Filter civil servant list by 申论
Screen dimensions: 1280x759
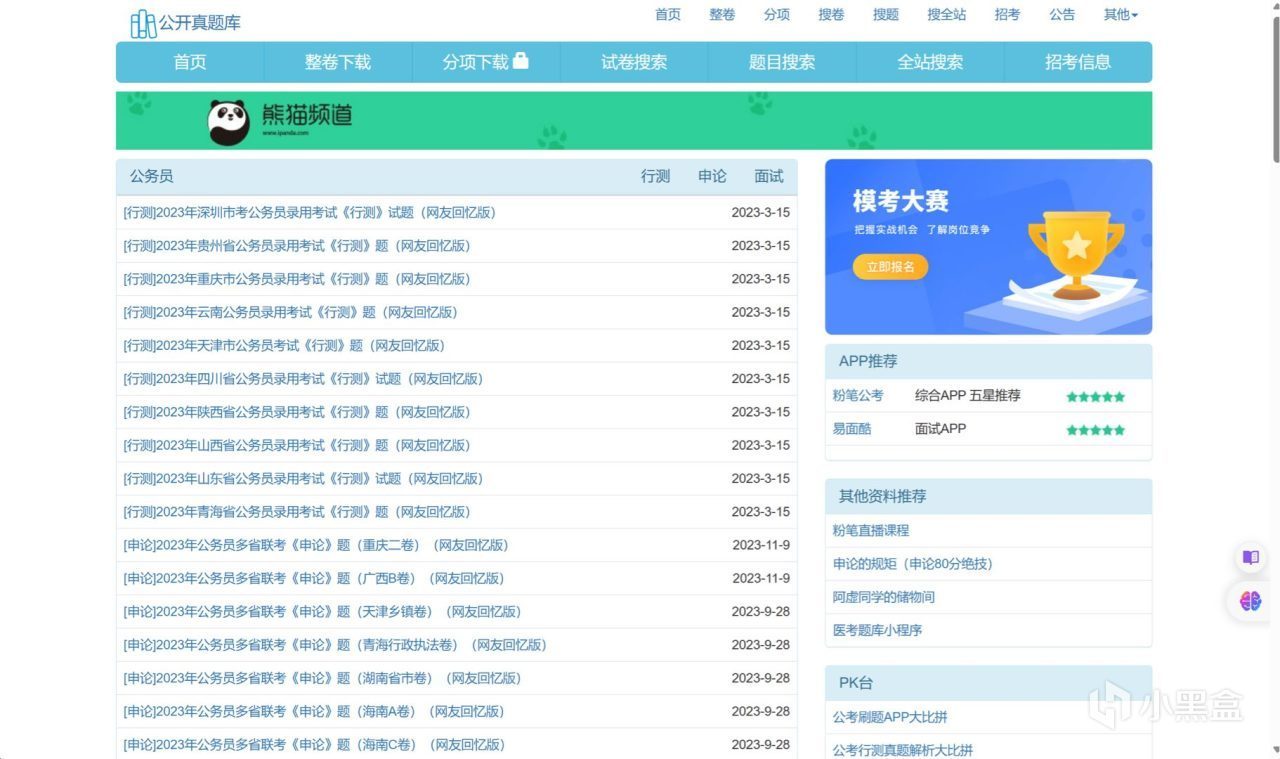pyautogui.click(x=712, y=176)
